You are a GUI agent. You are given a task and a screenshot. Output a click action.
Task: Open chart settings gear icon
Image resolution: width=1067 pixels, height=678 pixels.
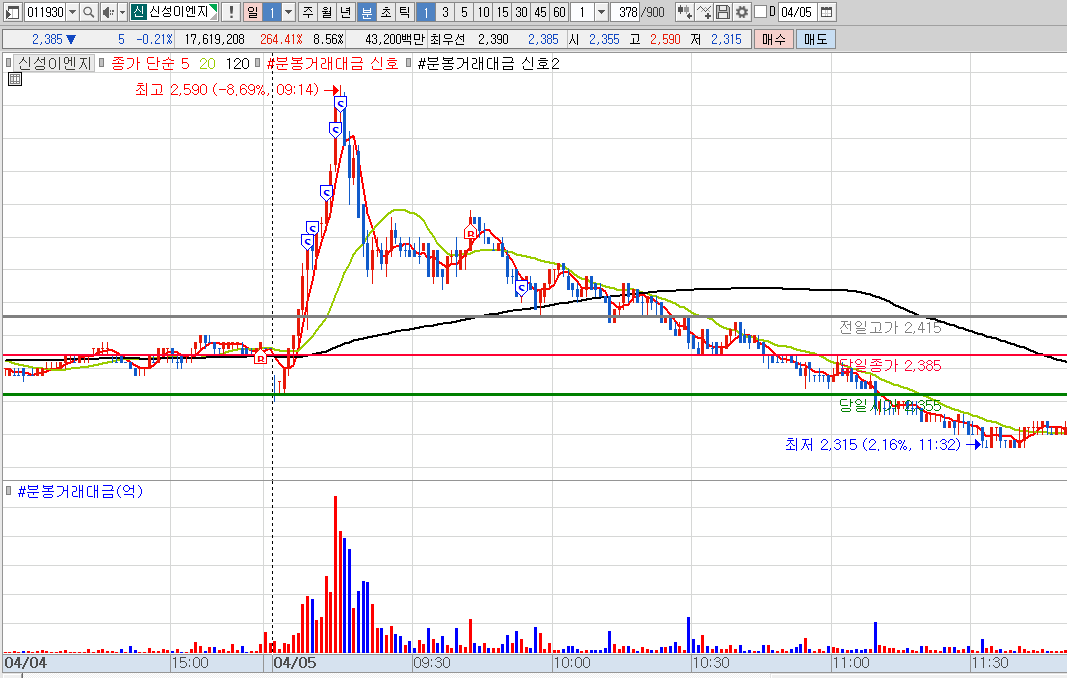pos(742,12)
